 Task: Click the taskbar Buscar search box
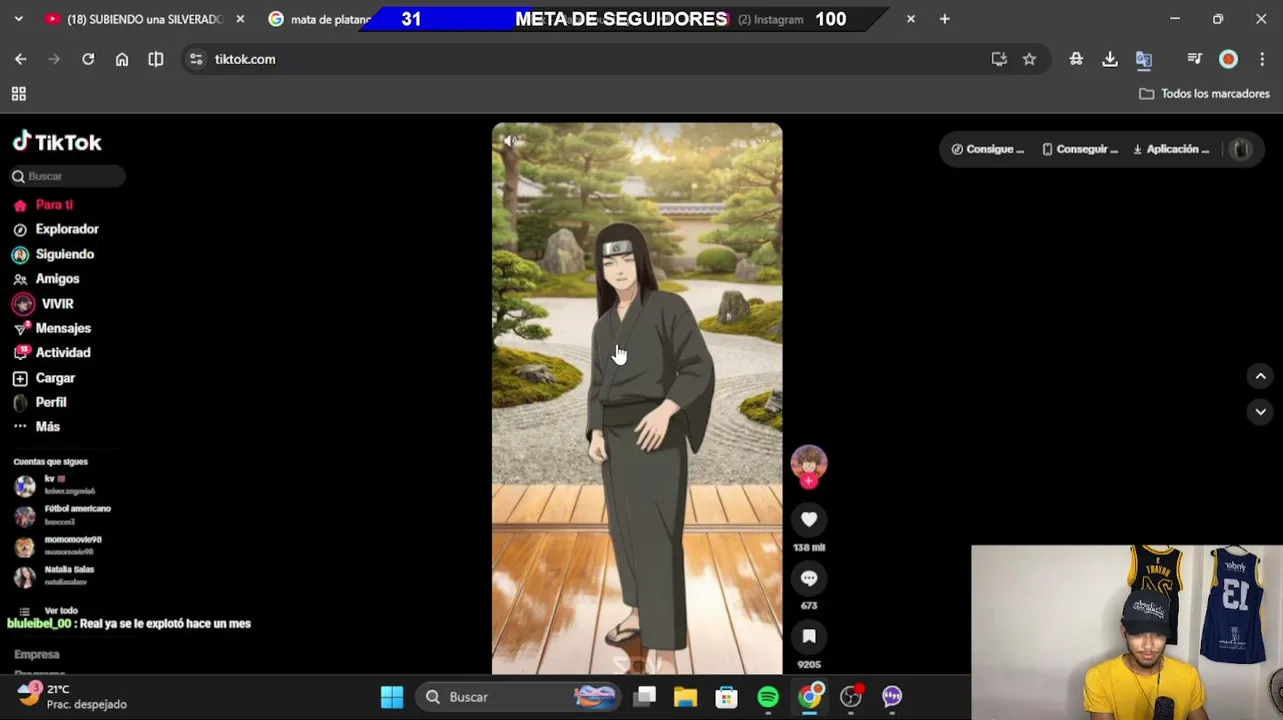tap(519, 697)
